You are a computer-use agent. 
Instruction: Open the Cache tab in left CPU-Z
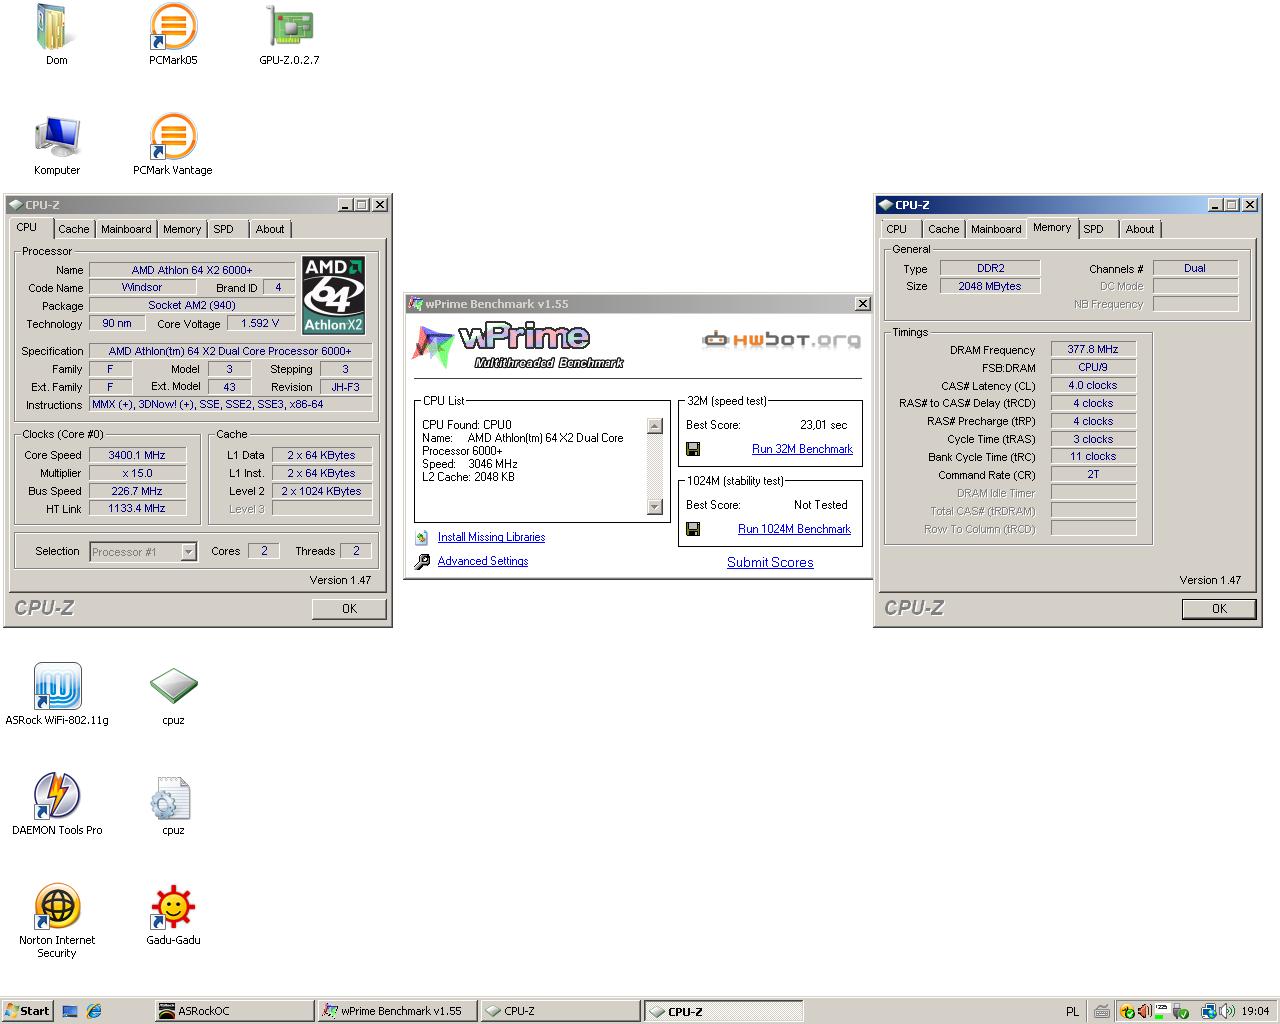[73, 229]
